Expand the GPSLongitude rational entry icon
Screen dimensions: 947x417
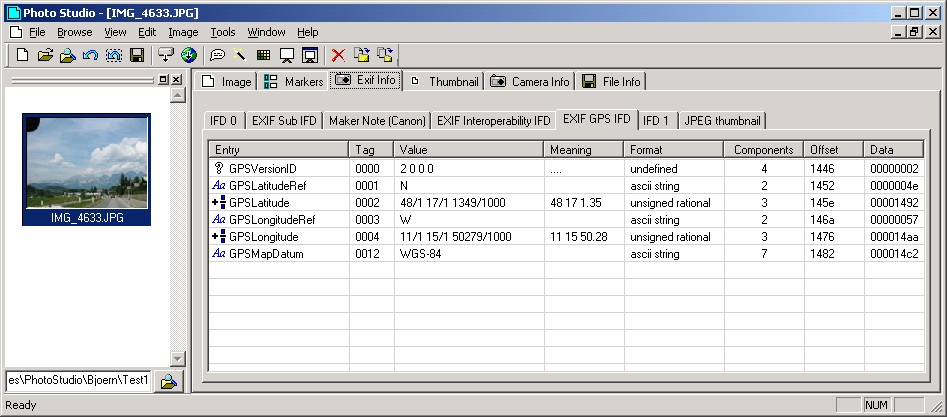tap(219, 236)
